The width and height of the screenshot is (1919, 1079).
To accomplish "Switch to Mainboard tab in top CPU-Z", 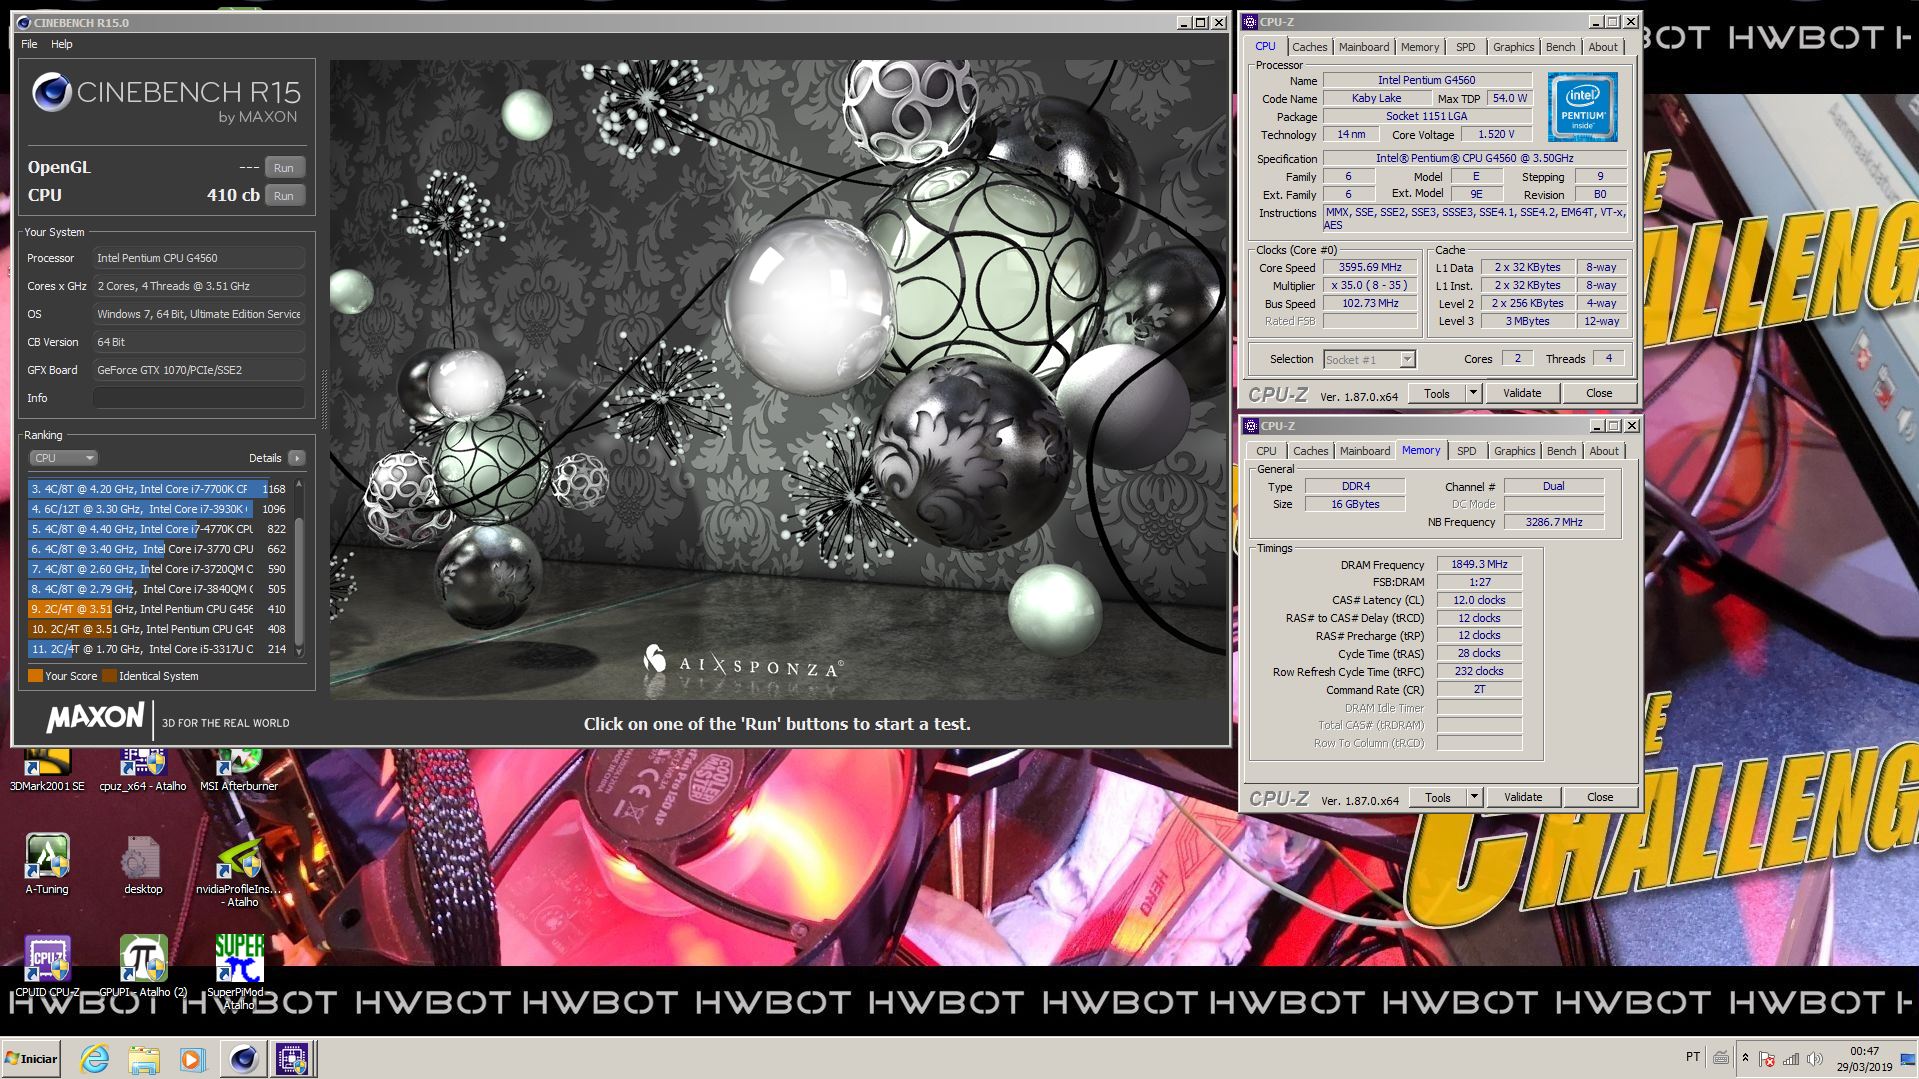I will [x=1364, y=47].
